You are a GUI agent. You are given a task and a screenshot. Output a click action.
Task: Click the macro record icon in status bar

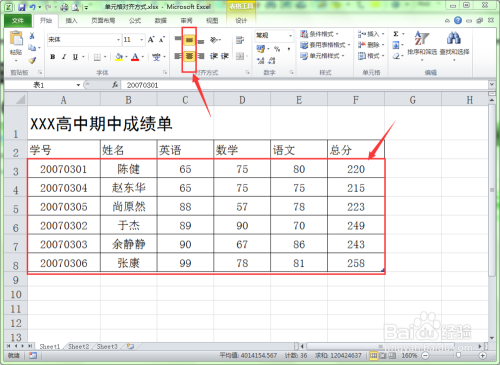pyautogui.click(x=33, y=356)
